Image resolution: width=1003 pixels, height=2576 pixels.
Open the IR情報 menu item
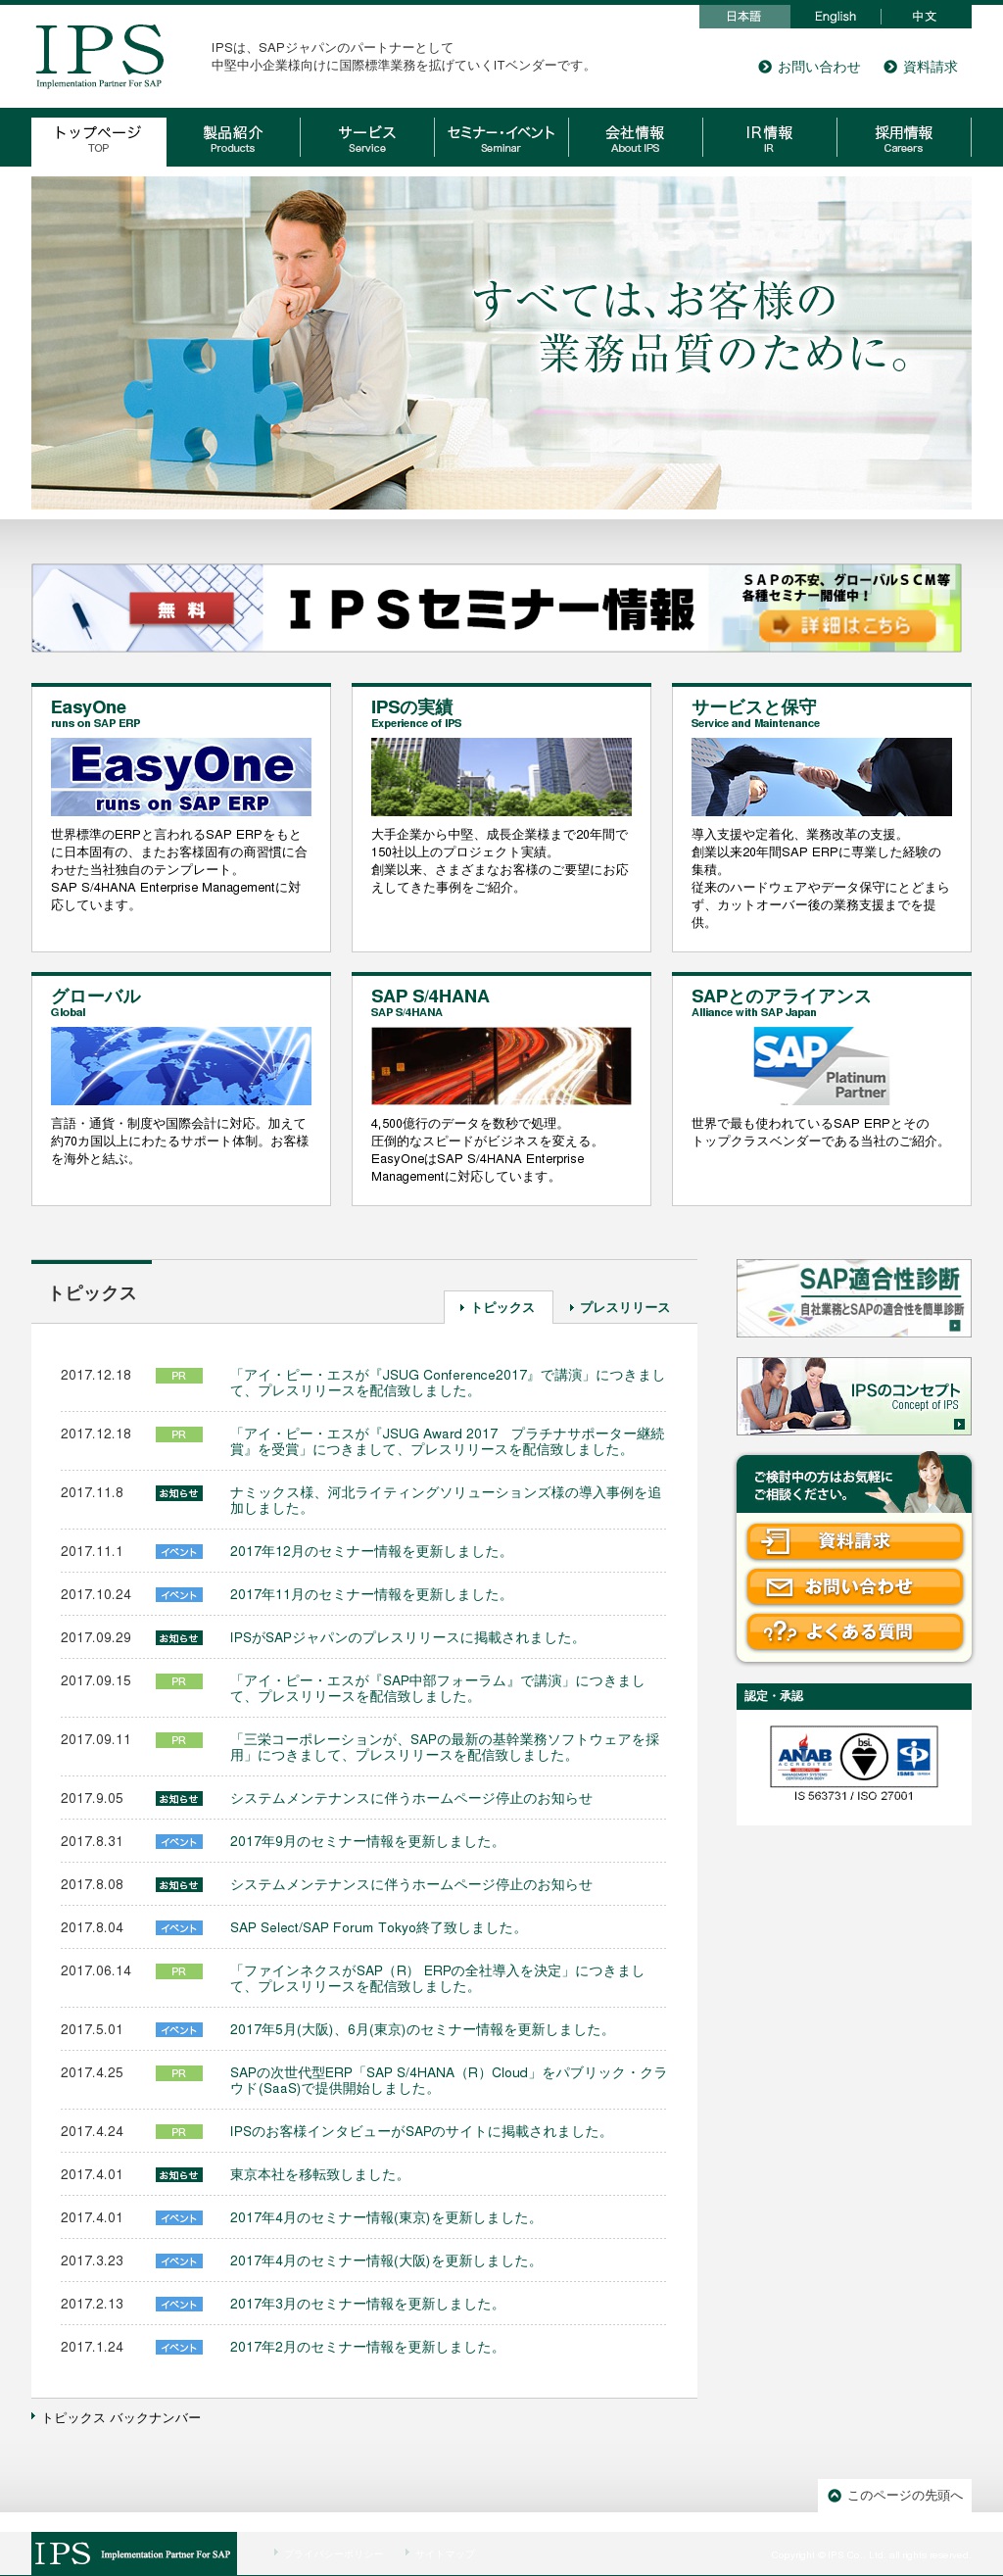(x=769, y=139)
